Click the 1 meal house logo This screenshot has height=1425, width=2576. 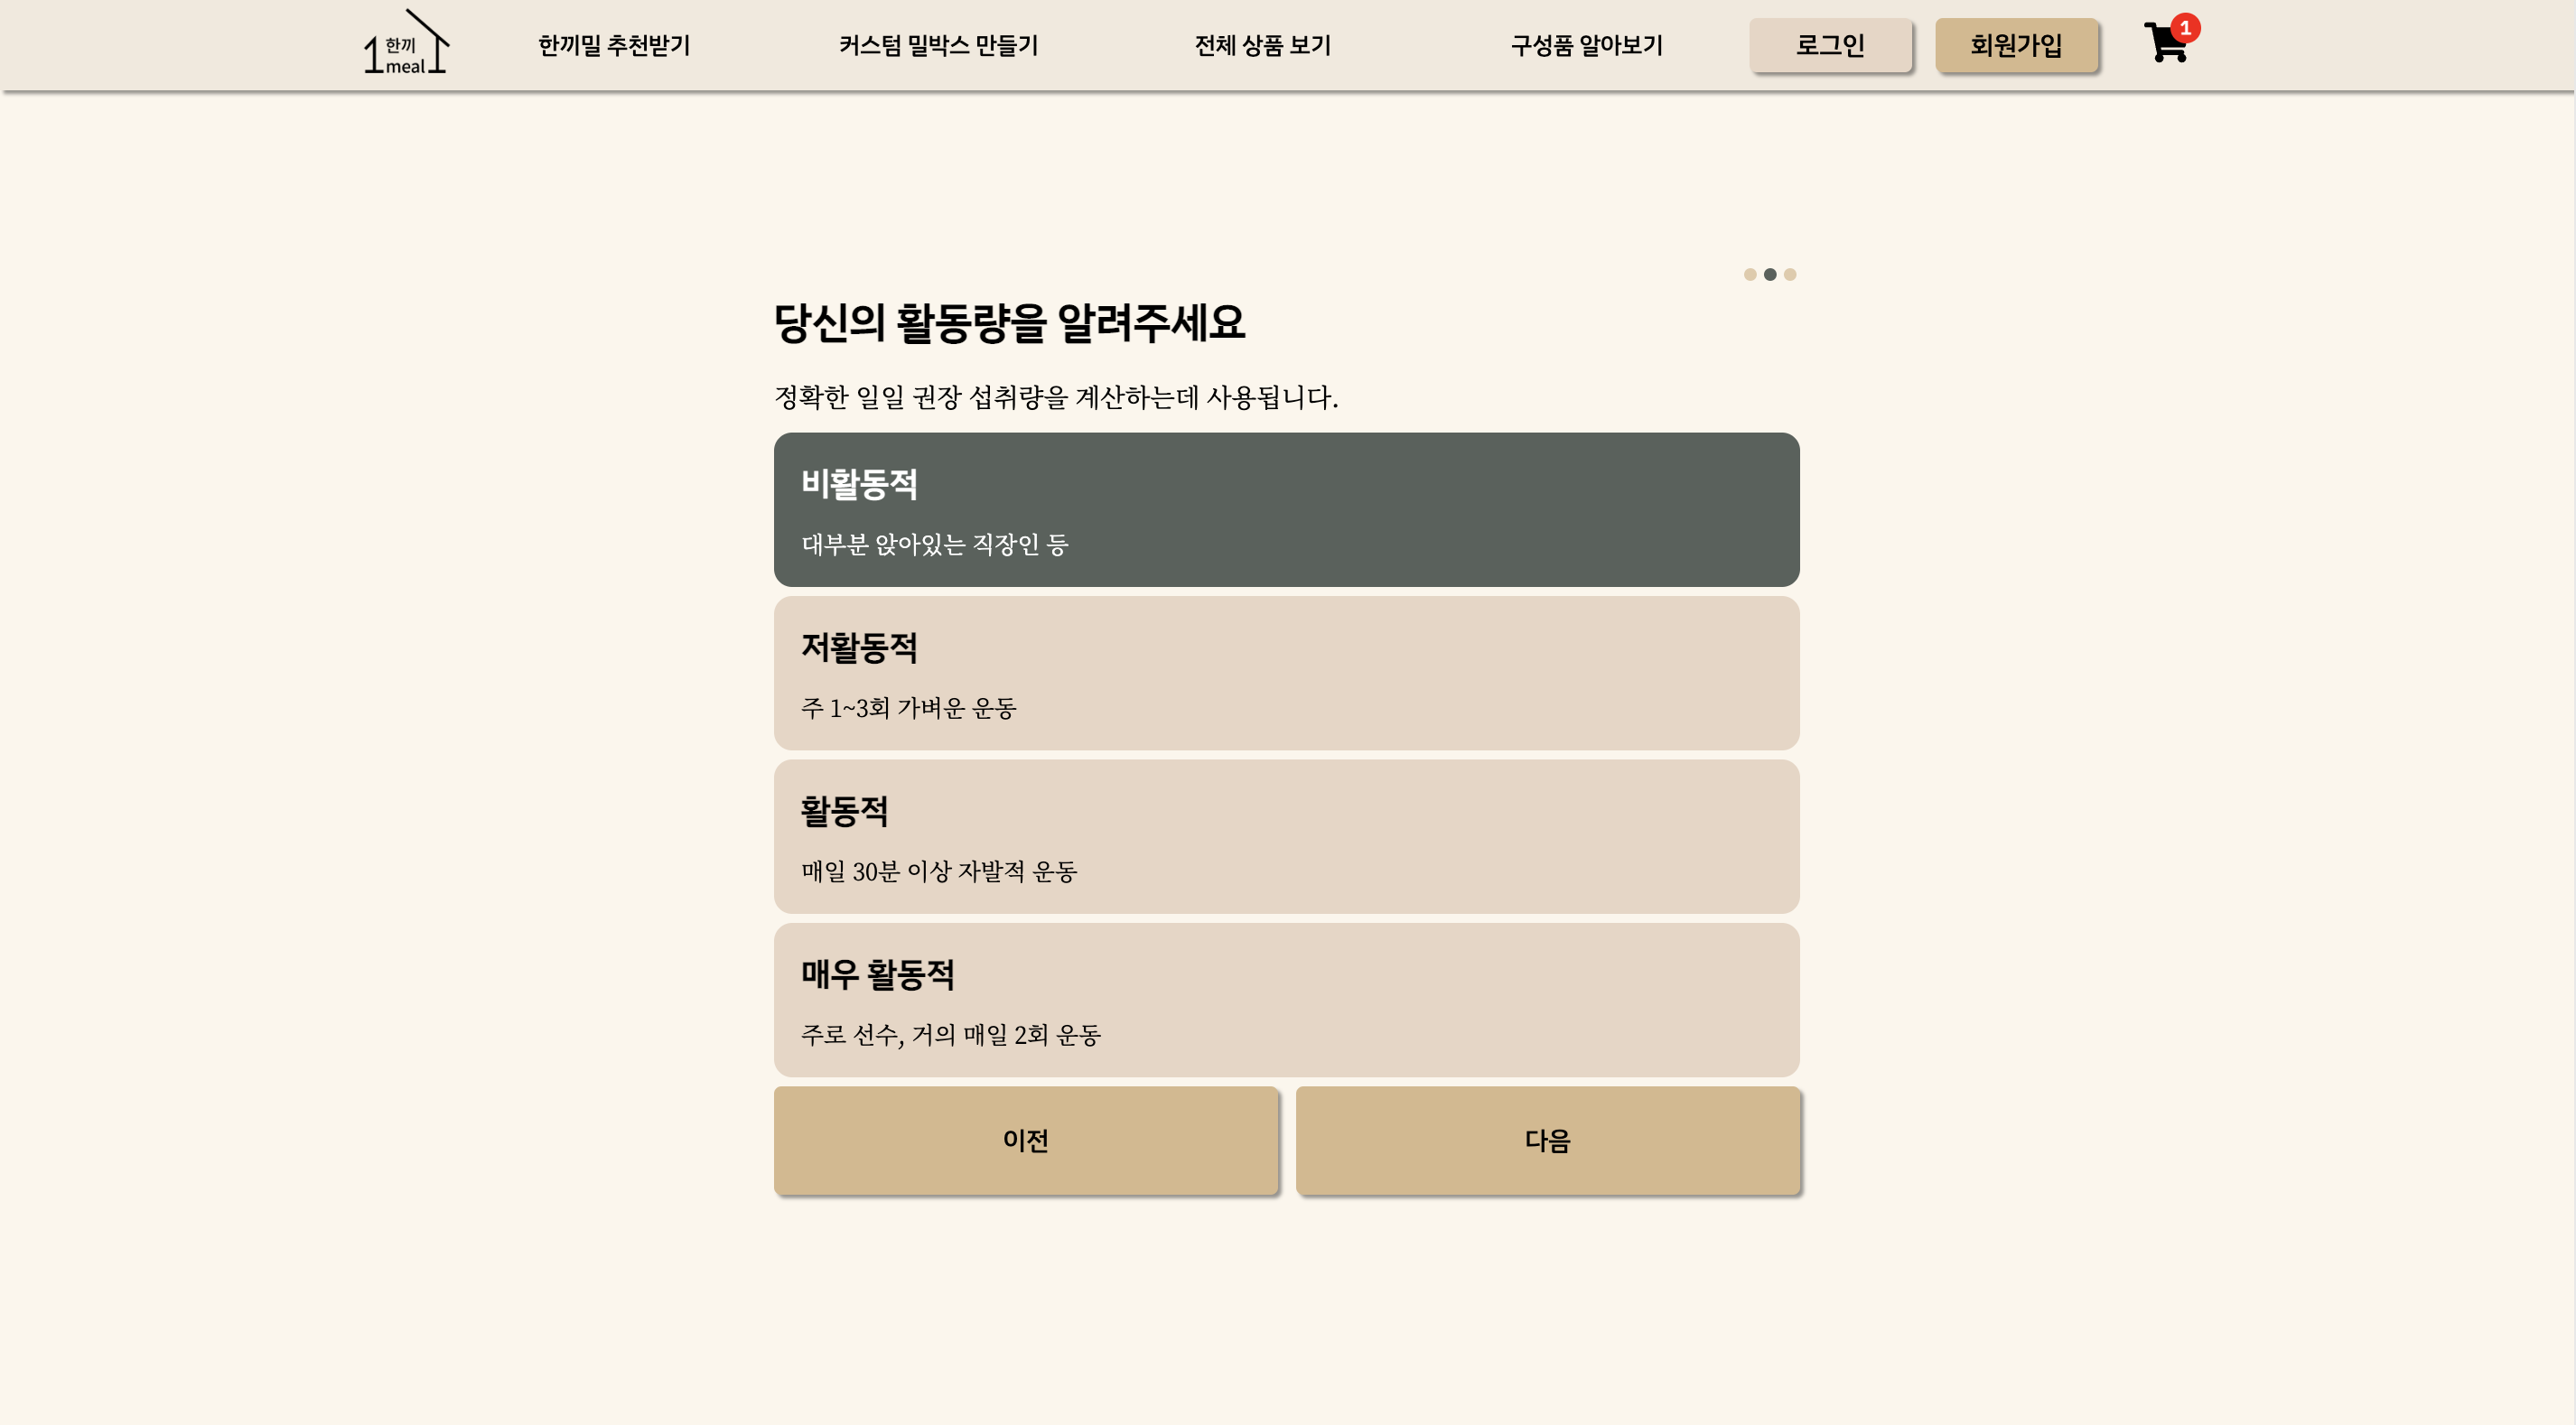click(406, 41)
